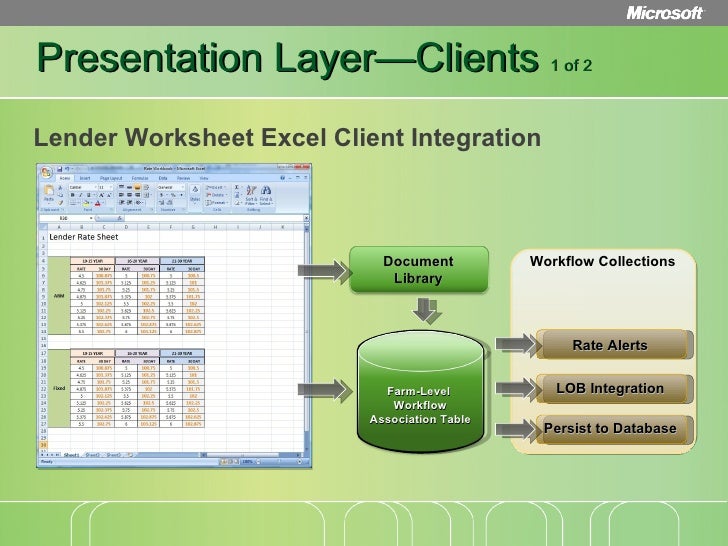Click the Paste clipboard icon
728x546 pixels.
49,189
